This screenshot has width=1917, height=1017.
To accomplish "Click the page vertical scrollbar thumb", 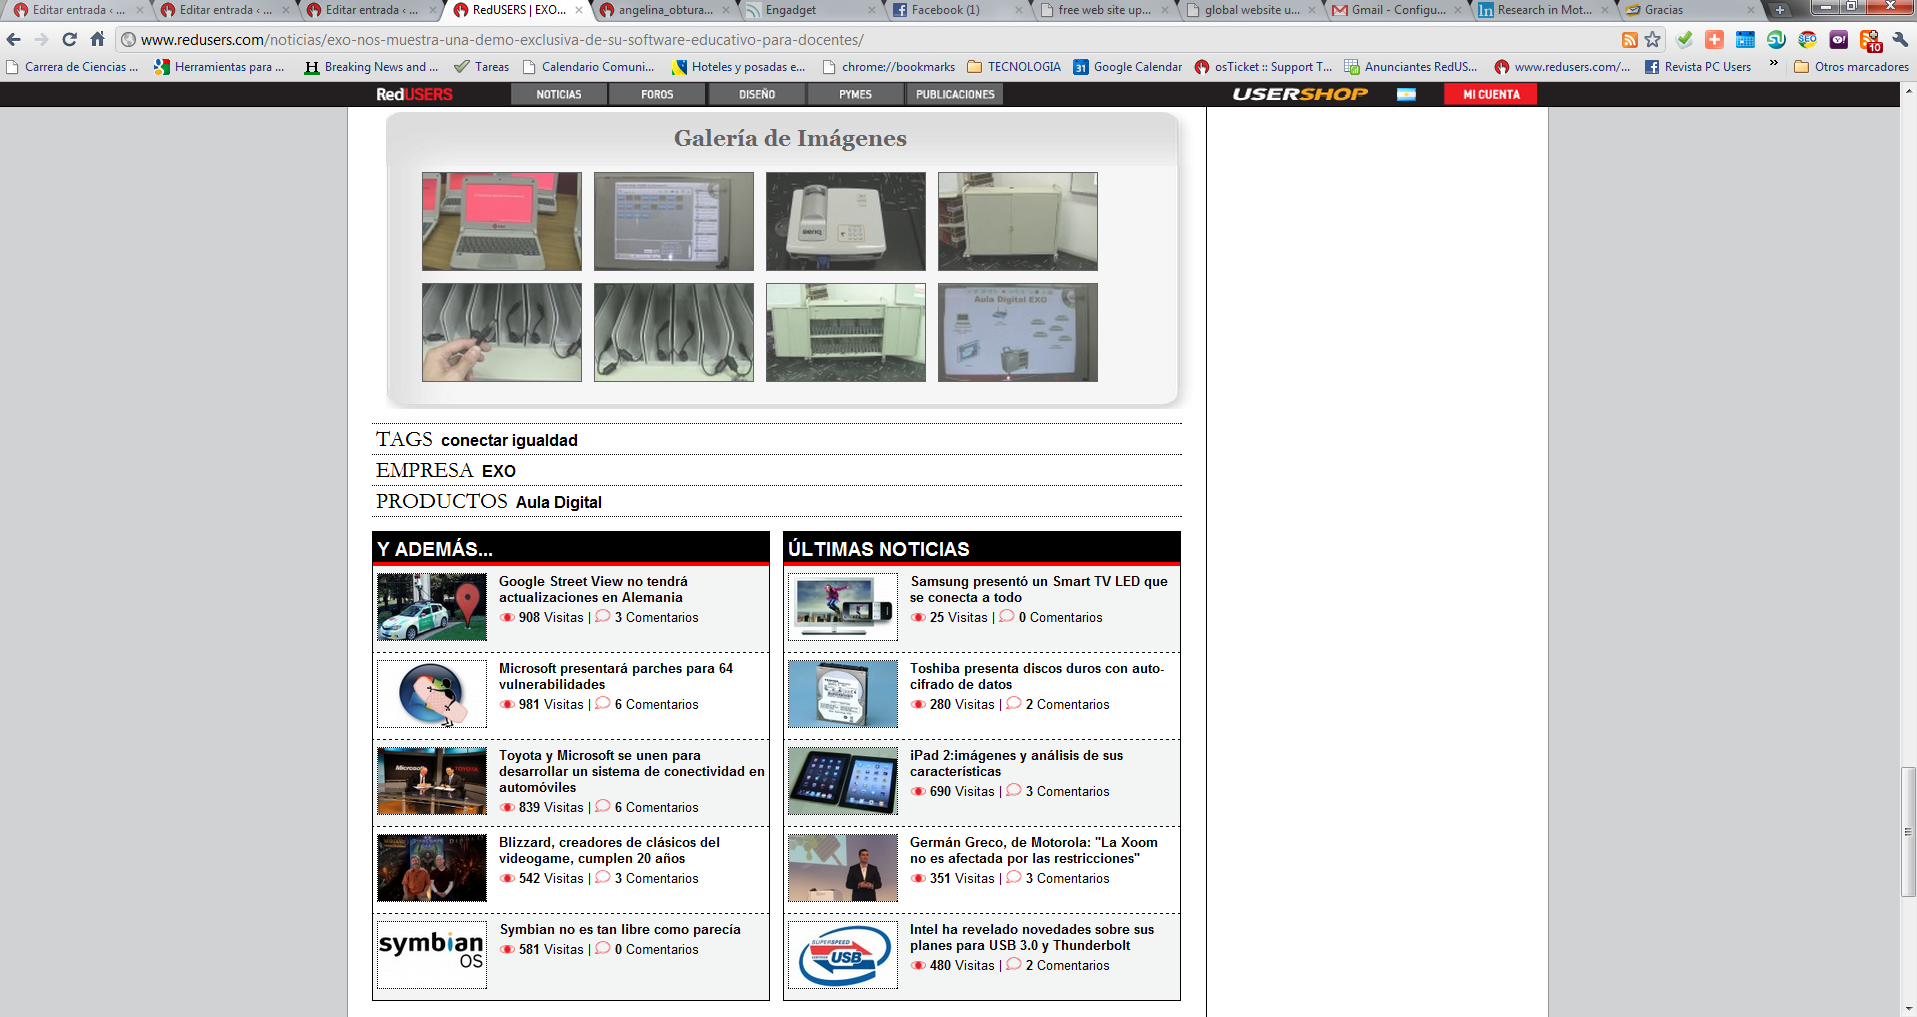I will tap(1908, 832).
